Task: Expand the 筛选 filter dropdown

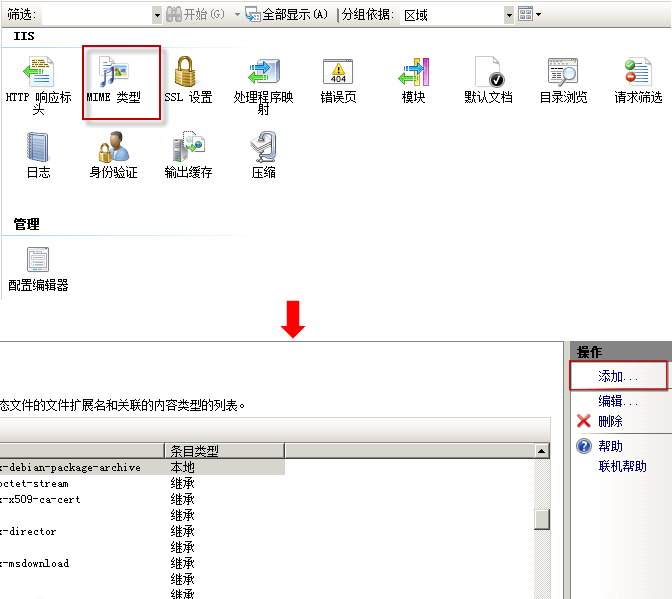Action: (x=157, y=15)
